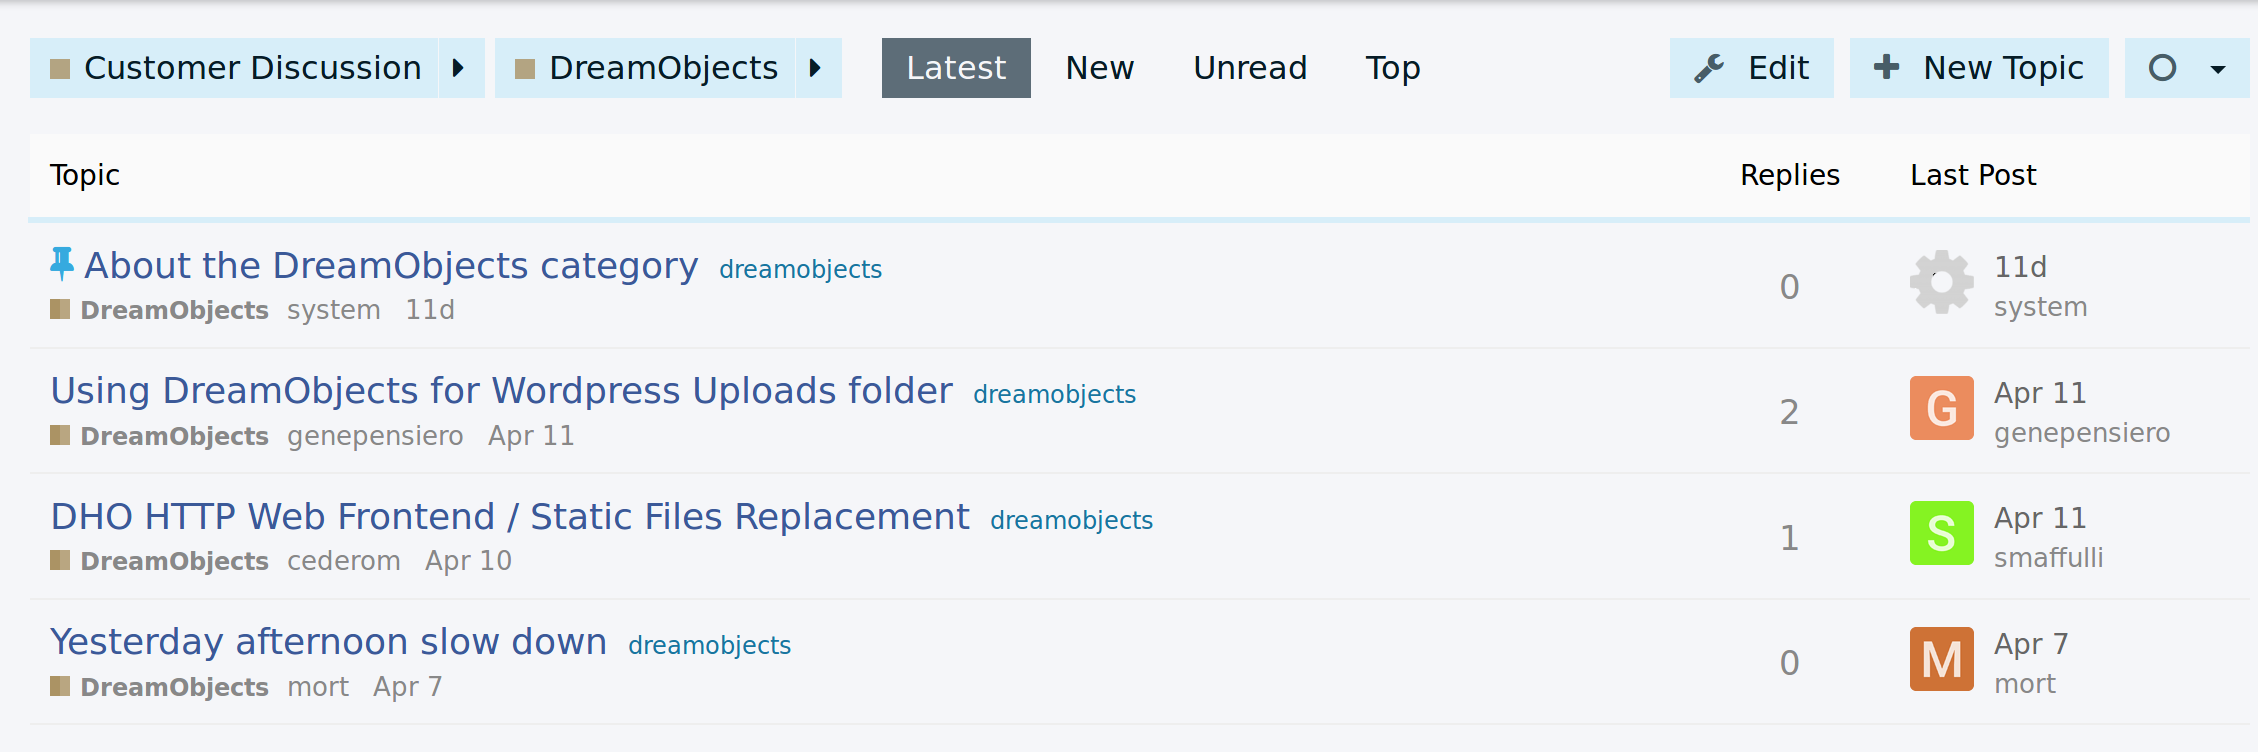
Task: Switch to the Latest tab
Action: point(955,68)
